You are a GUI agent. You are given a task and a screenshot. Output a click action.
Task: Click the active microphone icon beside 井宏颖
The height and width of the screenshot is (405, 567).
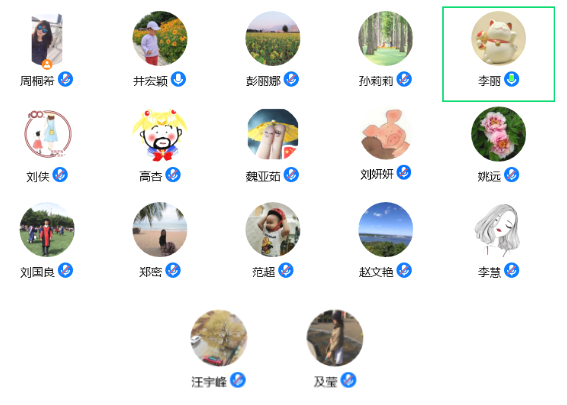pyautogui.click(x=178, y=79)
